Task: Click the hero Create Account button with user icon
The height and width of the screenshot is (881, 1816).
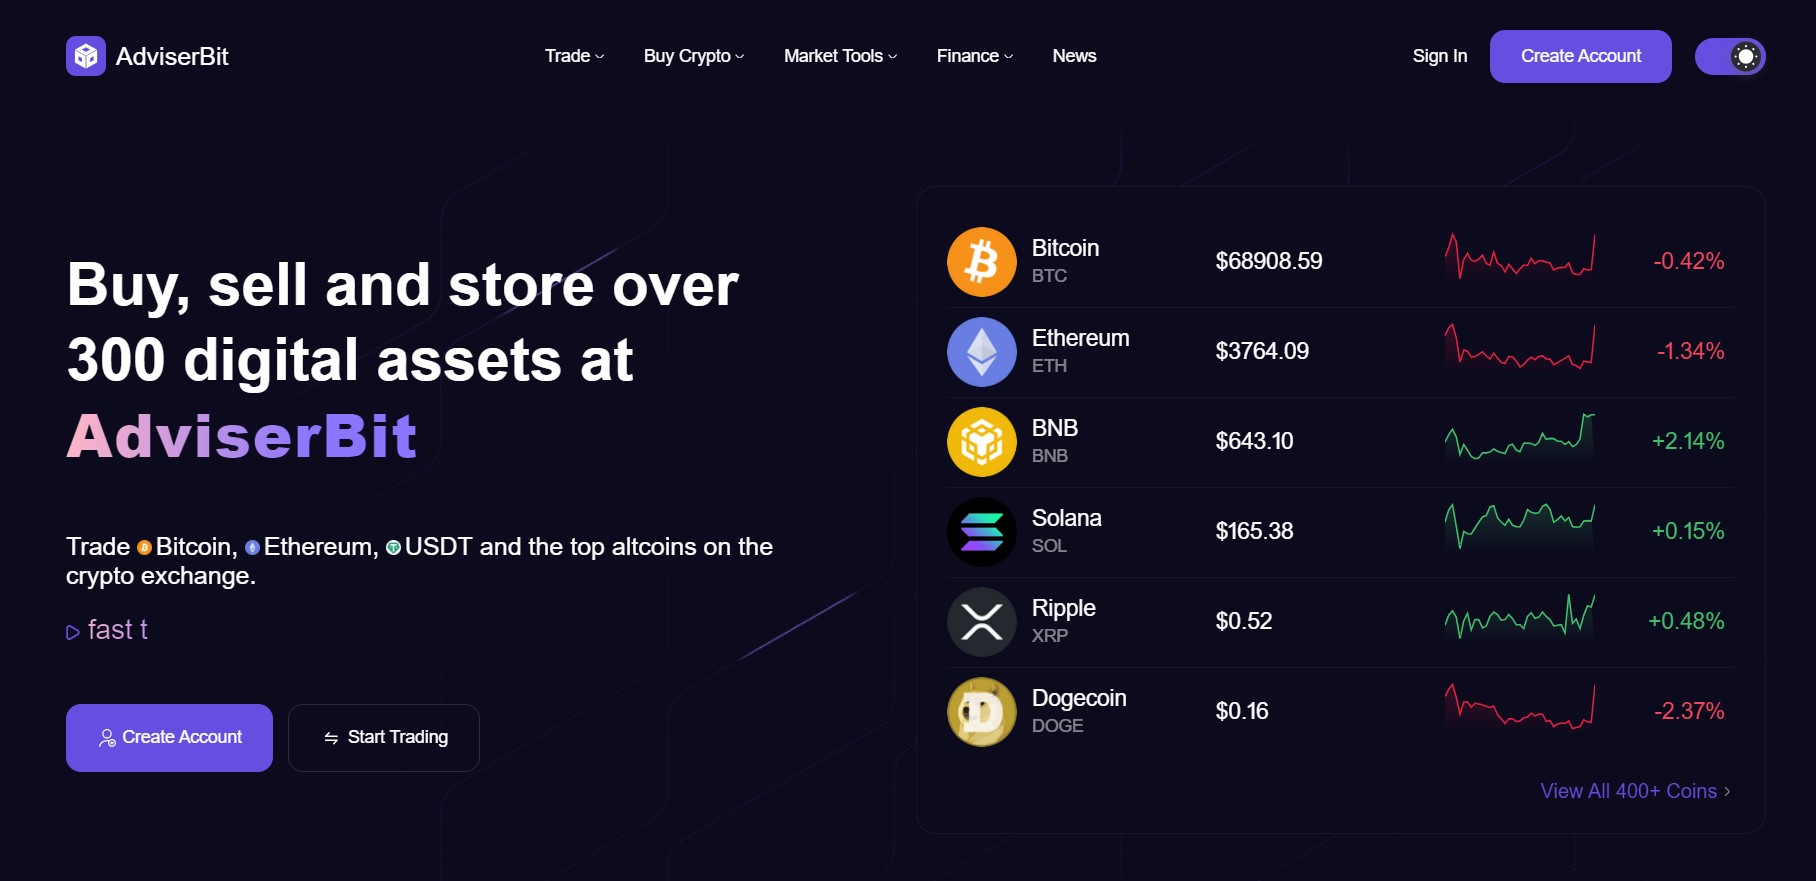Action: [x=169, y=738]
